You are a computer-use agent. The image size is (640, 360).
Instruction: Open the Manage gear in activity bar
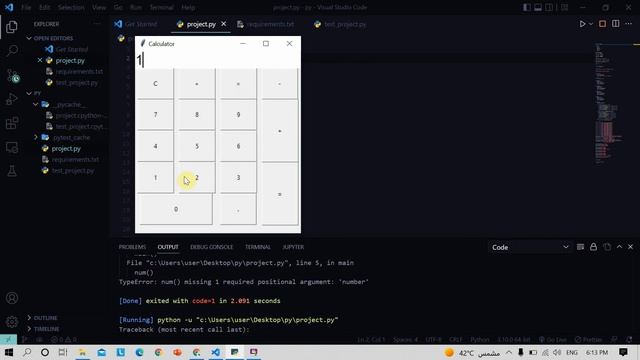pyautogui.click(x=12, y=322)
